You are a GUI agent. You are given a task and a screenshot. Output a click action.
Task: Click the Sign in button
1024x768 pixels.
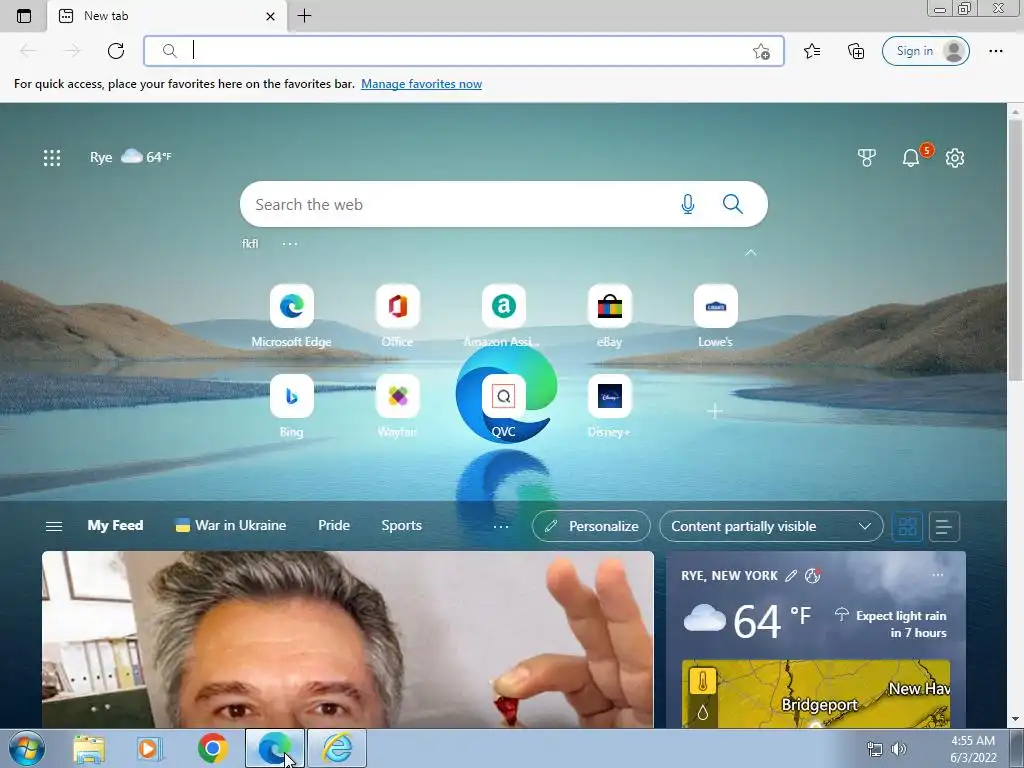point(925,51)
